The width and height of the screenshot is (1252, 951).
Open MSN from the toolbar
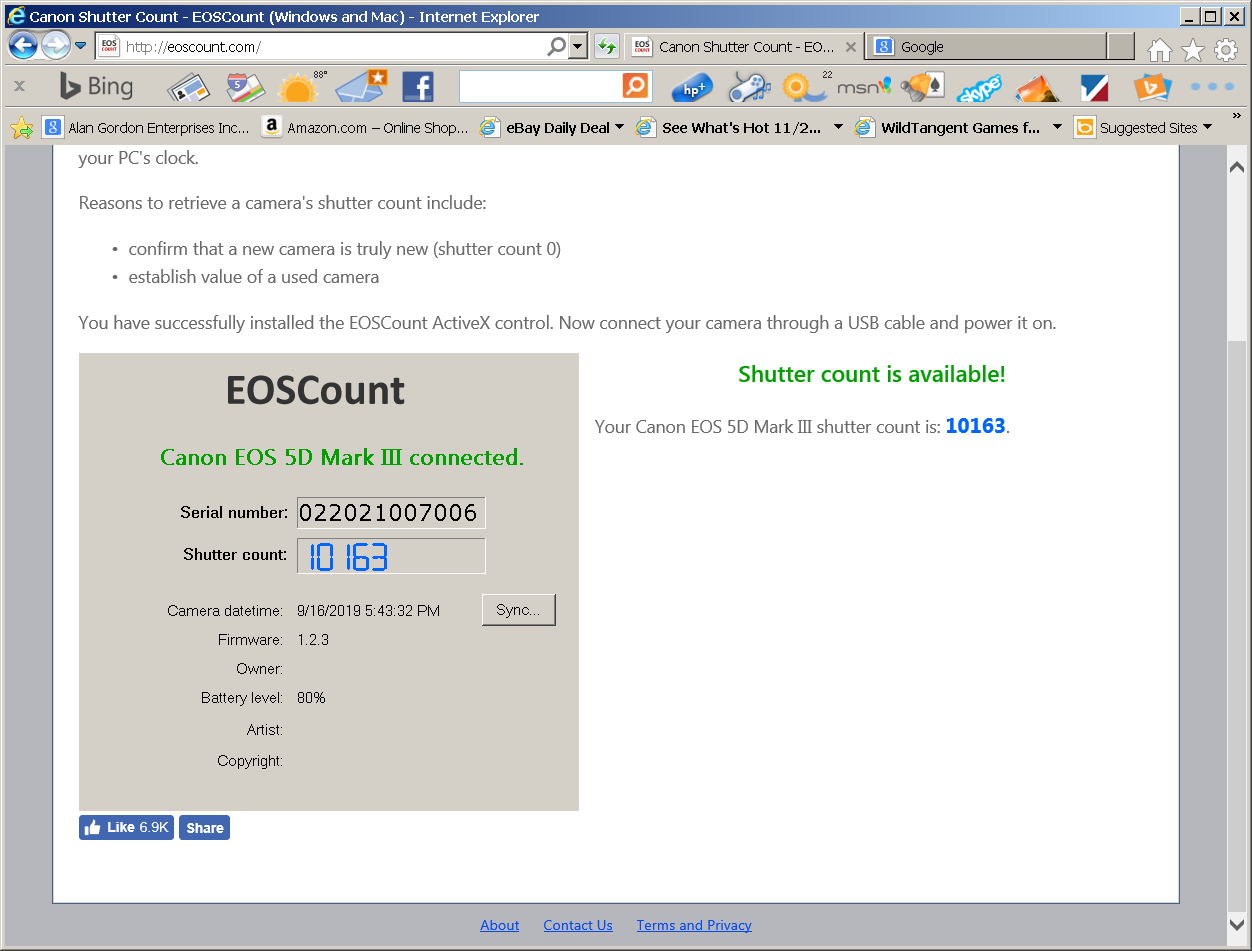[863, 87]
